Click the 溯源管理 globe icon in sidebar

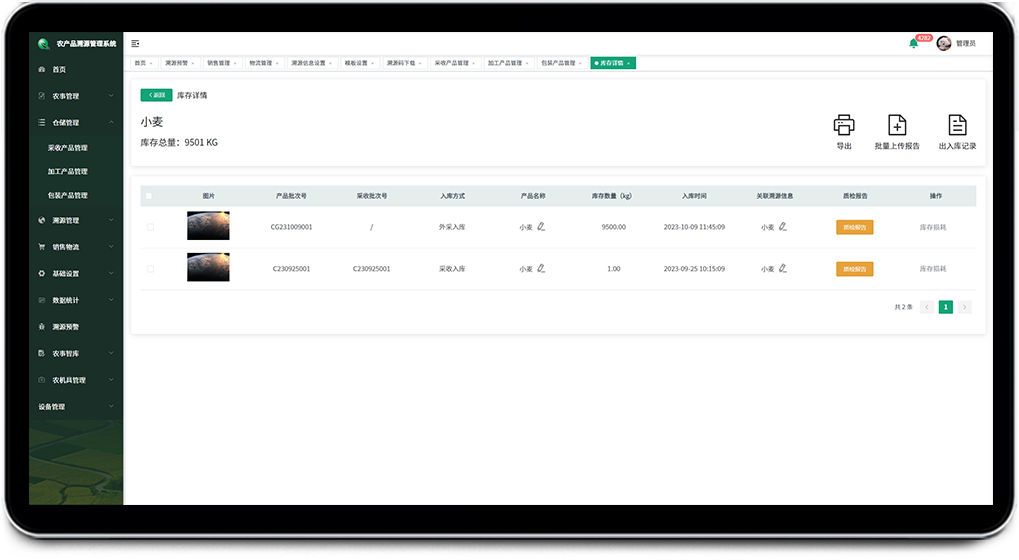pyautogui.click(x=42, y=220)
